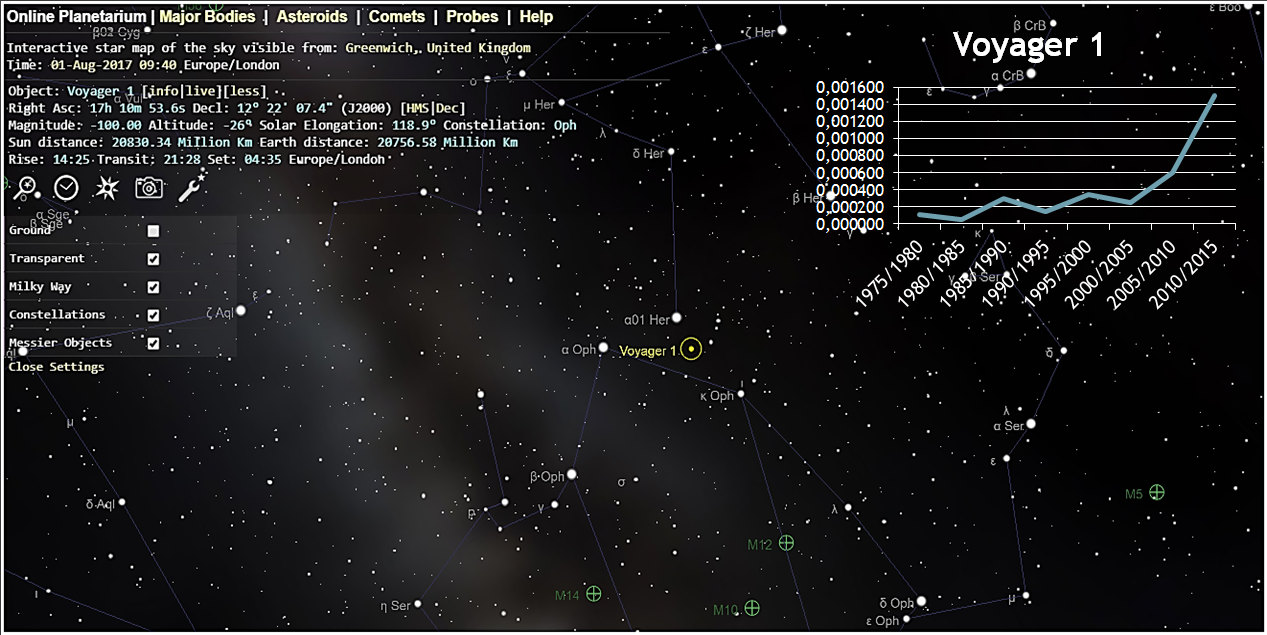The width and height of the screenshot is (1267, 635).
Task: Open the Online Planetarium menu item
Action: click(x=77, y=17)
